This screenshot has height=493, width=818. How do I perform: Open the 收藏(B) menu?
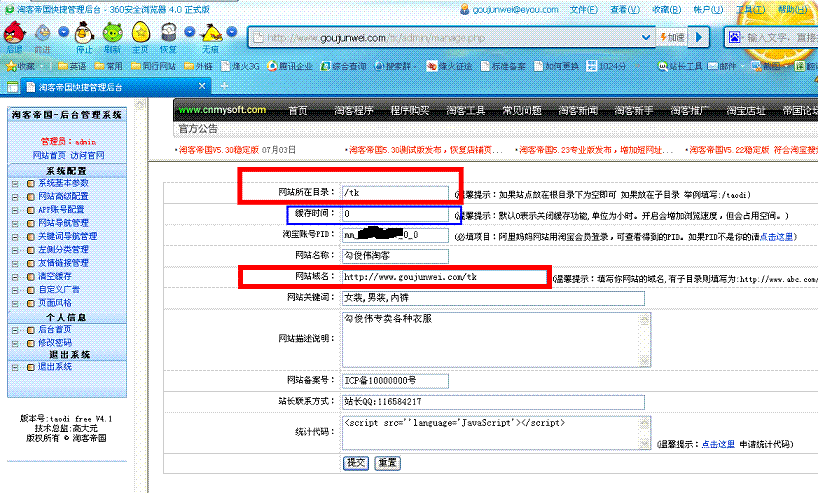click(x=666, y=9)
